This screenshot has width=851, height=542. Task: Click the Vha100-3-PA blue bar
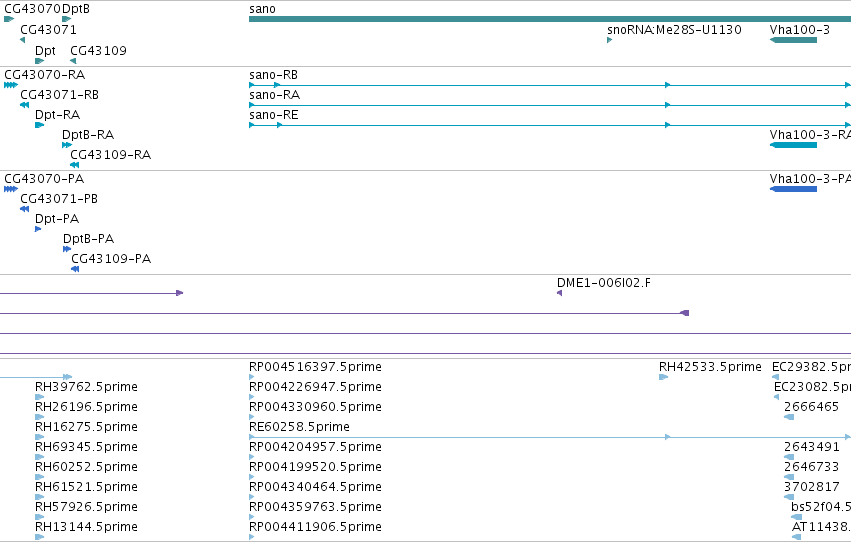tap(793, 189)
